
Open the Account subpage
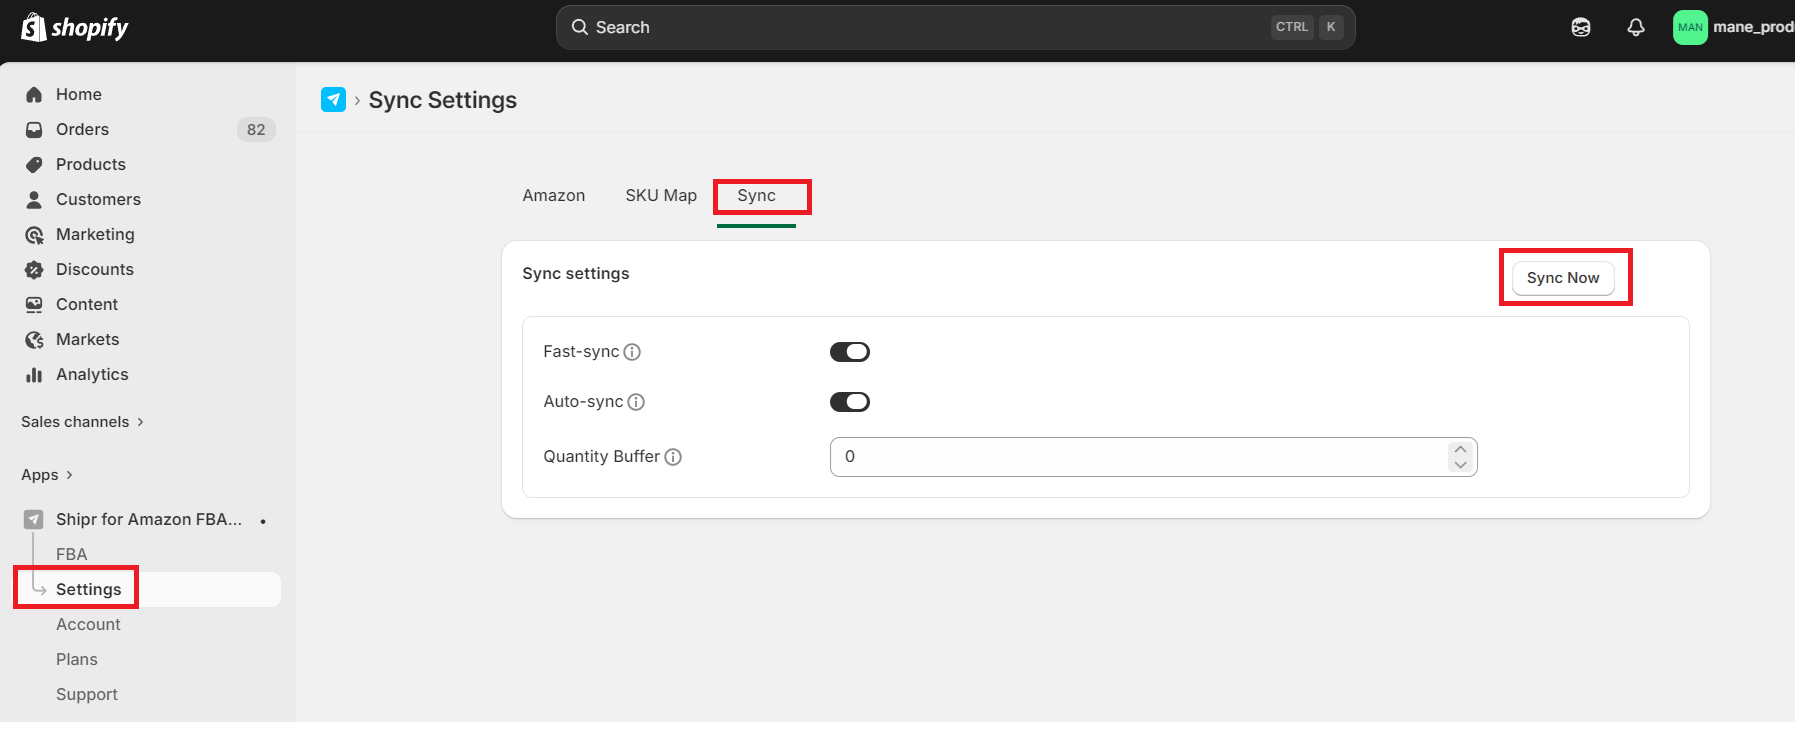pos(88,624)
